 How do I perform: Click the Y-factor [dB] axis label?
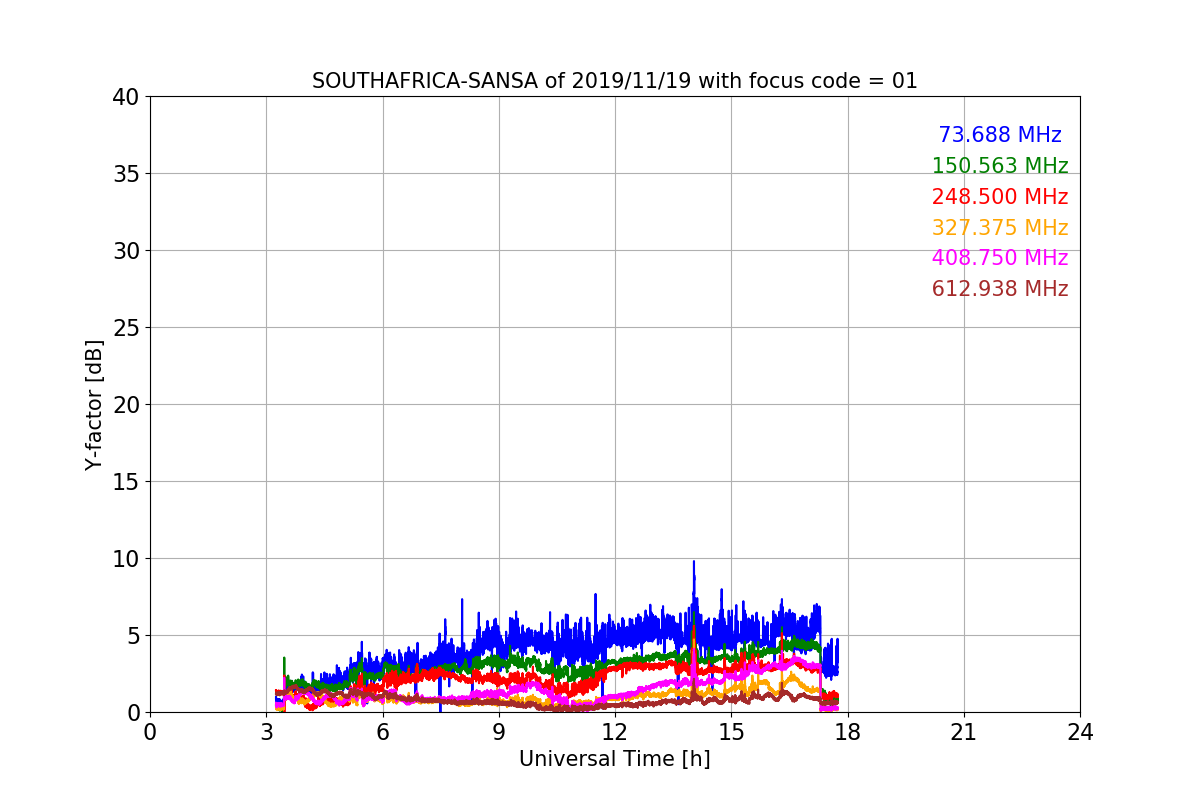[x=94, y=405]
